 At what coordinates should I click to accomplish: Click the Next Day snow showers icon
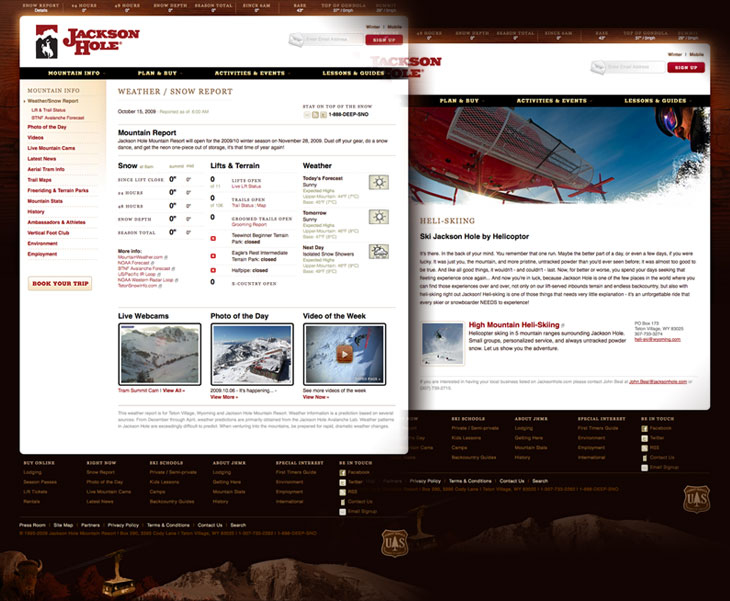click(x=379, y=251)
